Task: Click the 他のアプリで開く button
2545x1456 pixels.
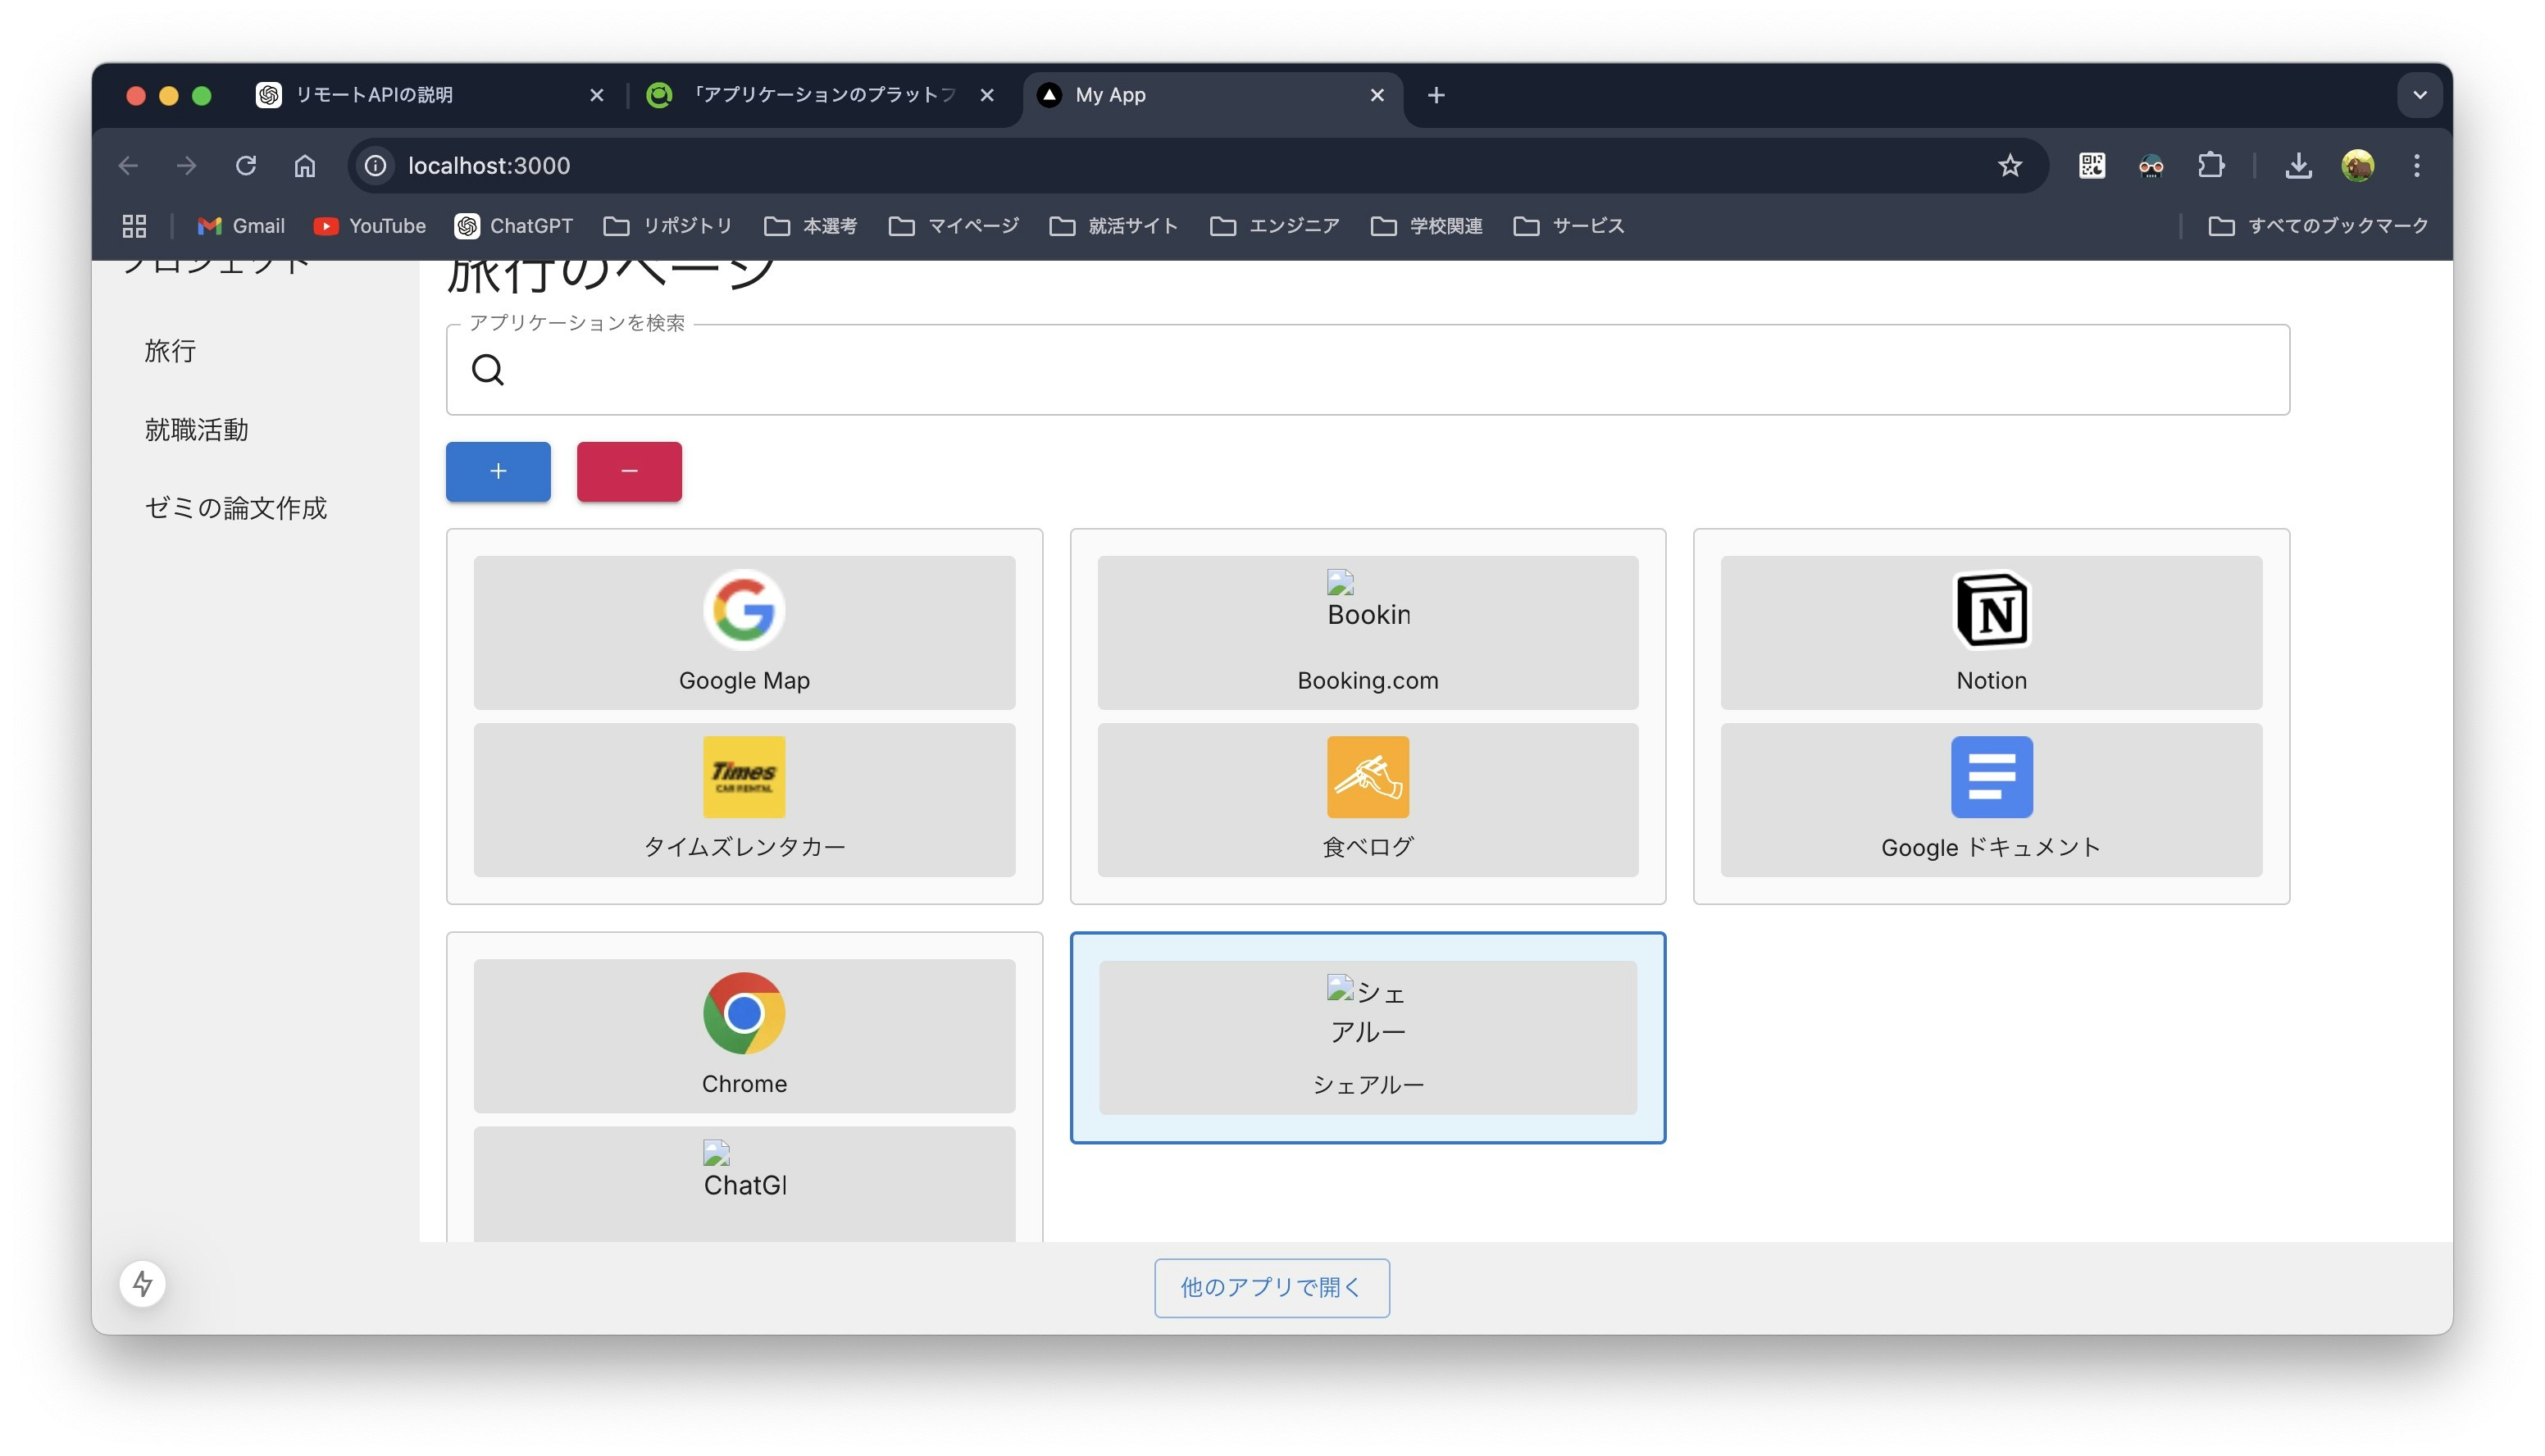Action: 1271,1287
